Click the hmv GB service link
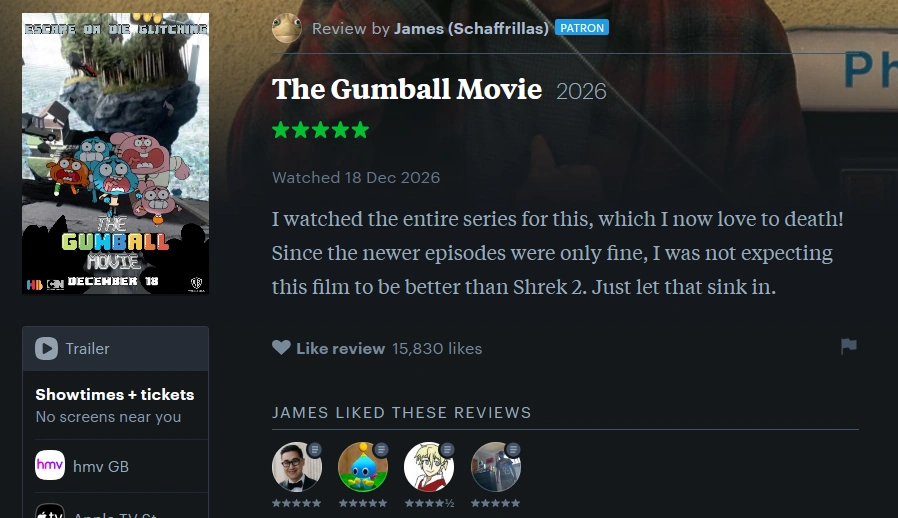898x518 pixels. pos(101,466)
